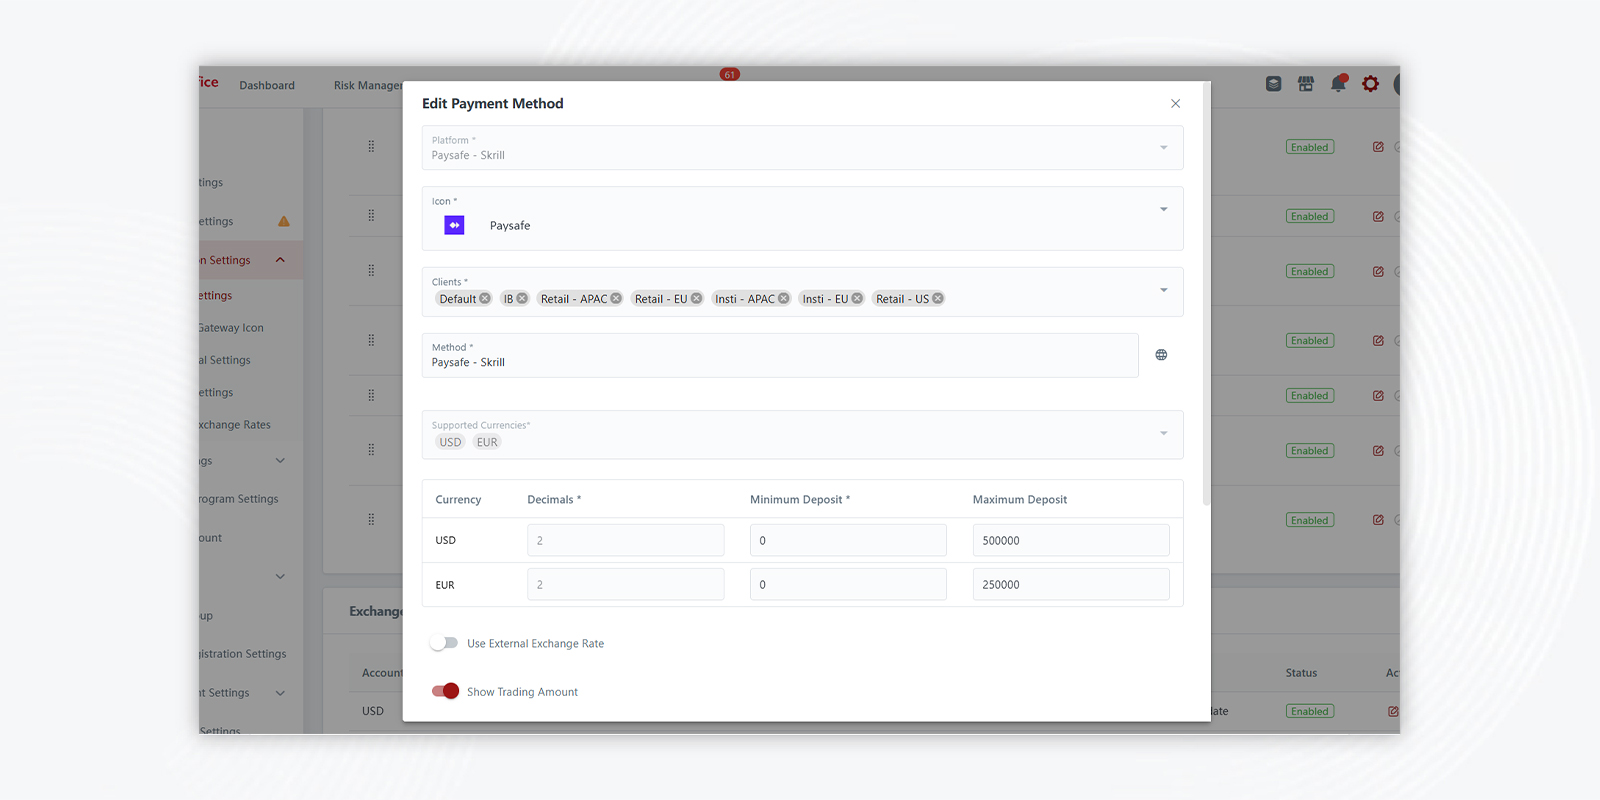Open the Icon dropdown arrow
The width and height of the screenshot is (1600, 800).
1163,209
